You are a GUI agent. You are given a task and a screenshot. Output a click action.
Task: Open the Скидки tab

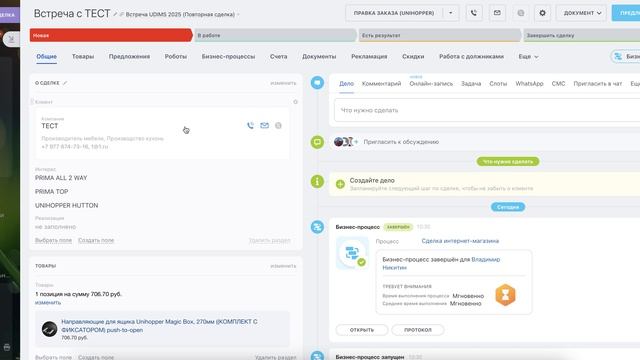pyautogui.click(x=413, y=57)
